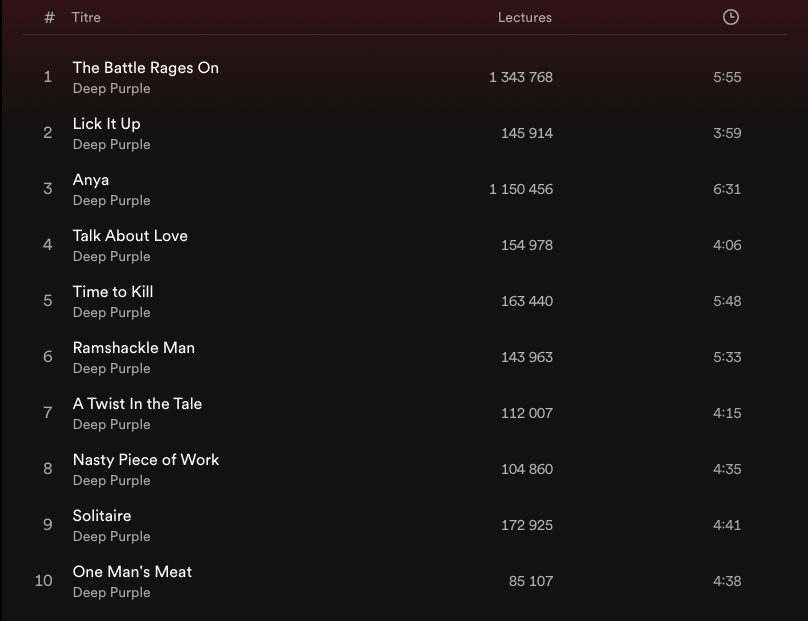Click the 6:31 duration of Anya

coord(727,189)
